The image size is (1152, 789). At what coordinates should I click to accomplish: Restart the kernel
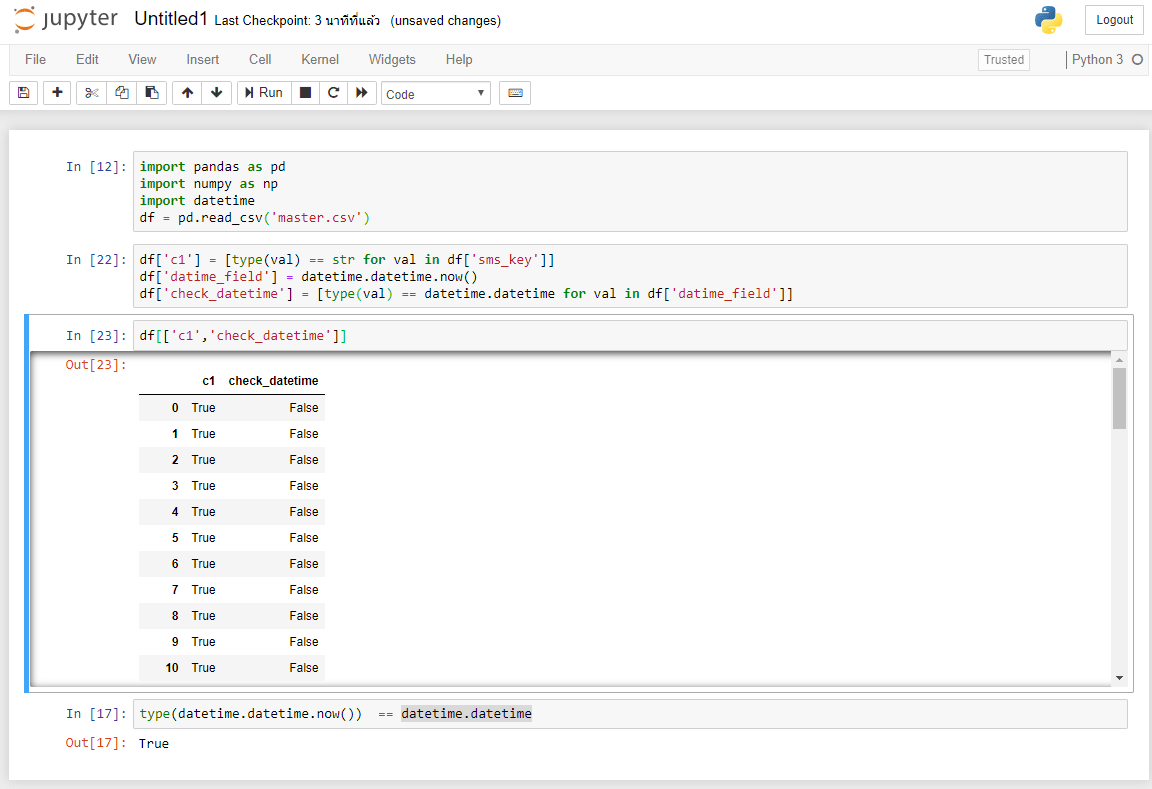pyautogui.click(x=333, y=92)
